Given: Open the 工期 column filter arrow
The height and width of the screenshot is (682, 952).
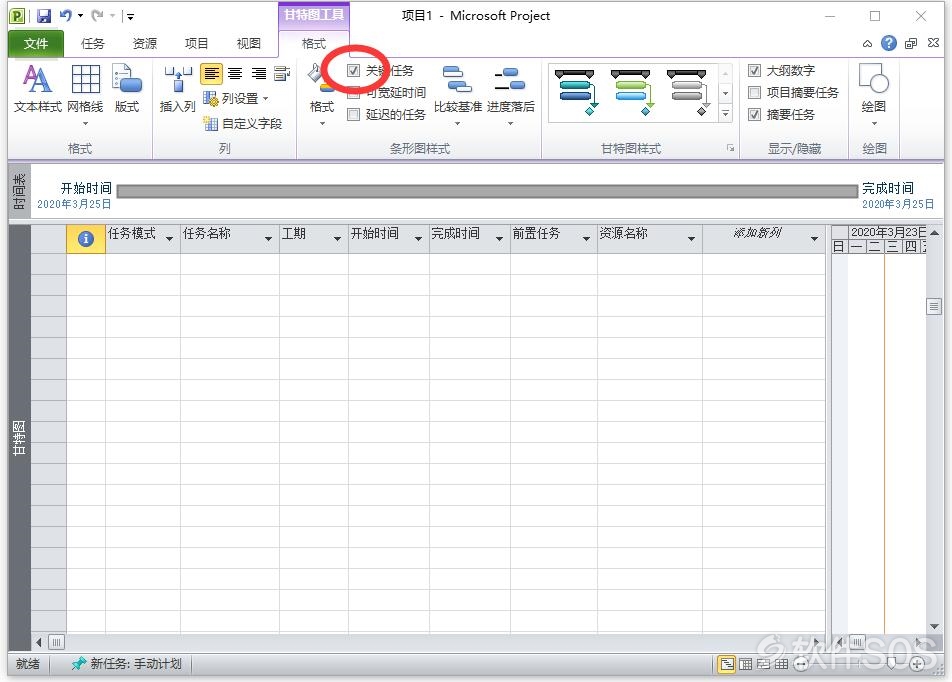Looking at the screenshot, I should tap(338, 239).
